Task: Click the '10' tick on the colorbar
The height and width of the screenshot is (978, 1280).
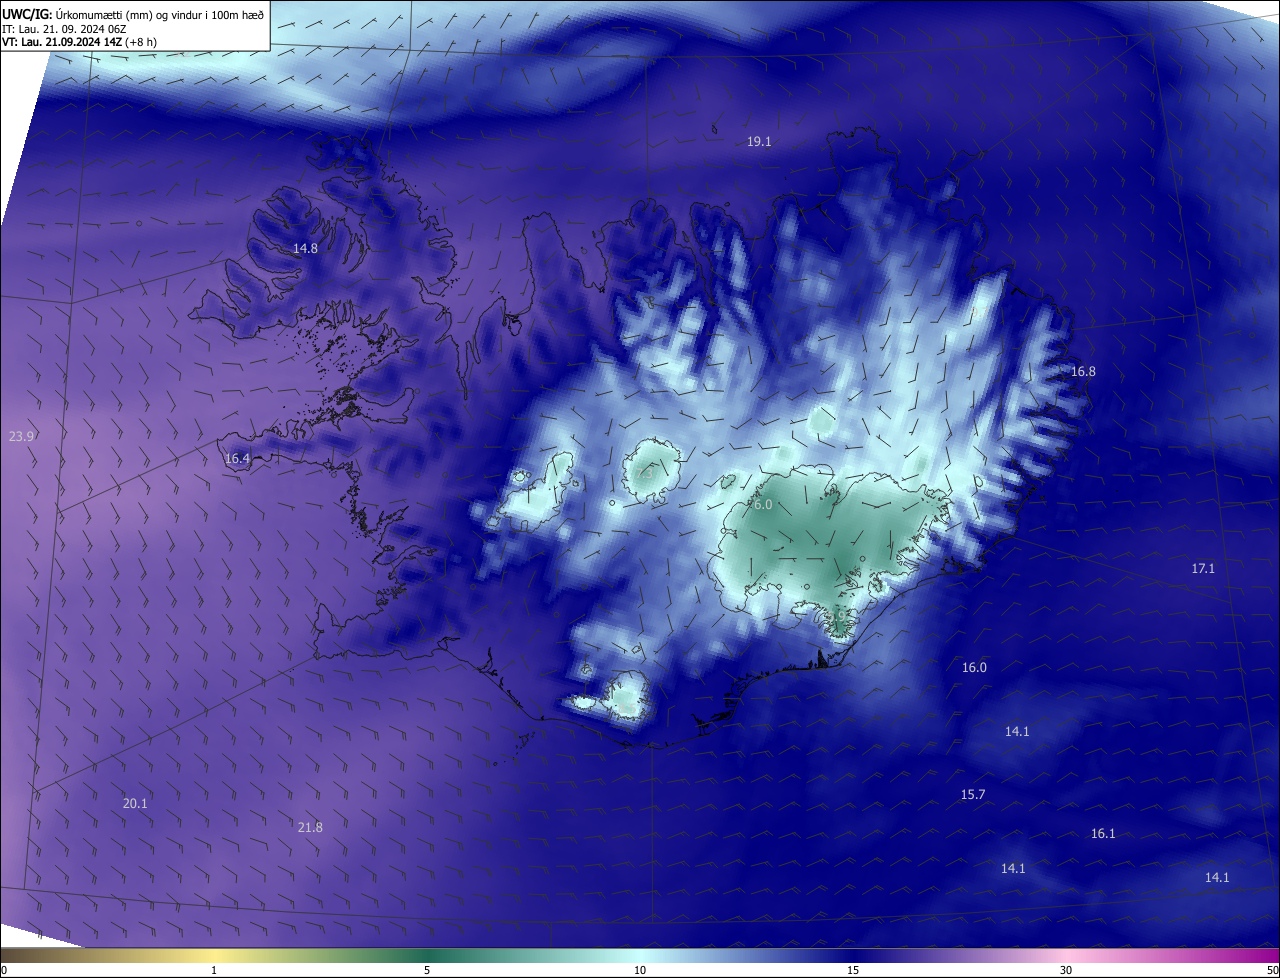Action: (640, 970)
